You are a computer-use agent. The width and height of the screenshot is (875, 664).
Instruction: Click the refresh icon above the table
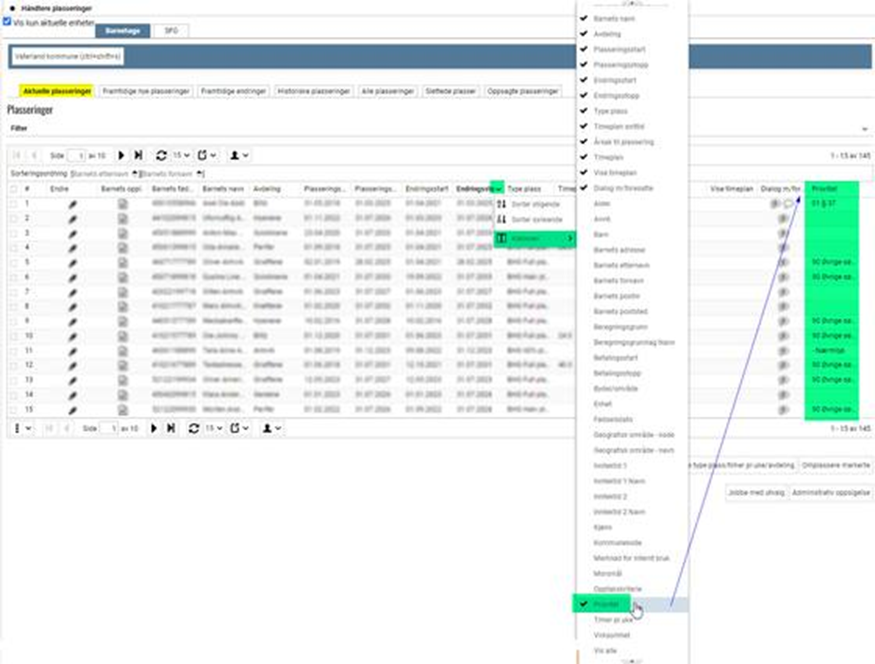(161, 156)
